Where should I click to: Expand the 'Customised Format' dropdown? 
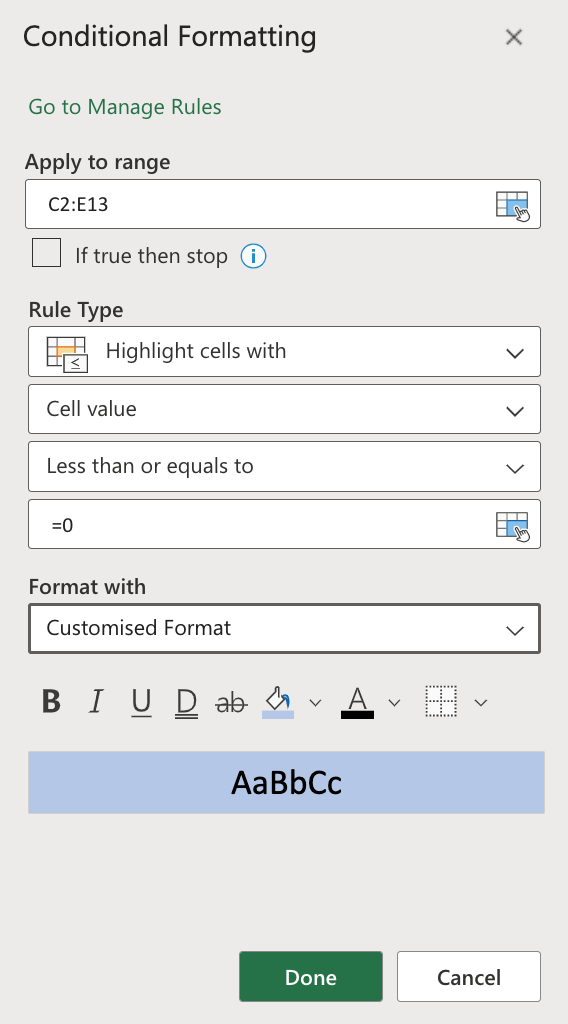[284, 628]
